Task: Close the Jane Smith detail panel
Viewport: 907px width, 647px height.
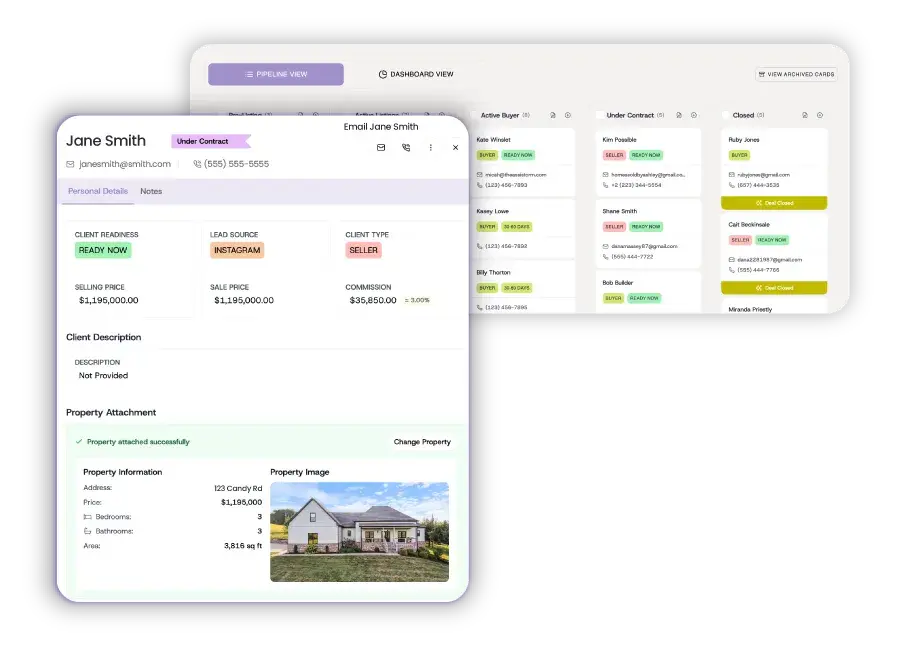Action: click(455, 147)
